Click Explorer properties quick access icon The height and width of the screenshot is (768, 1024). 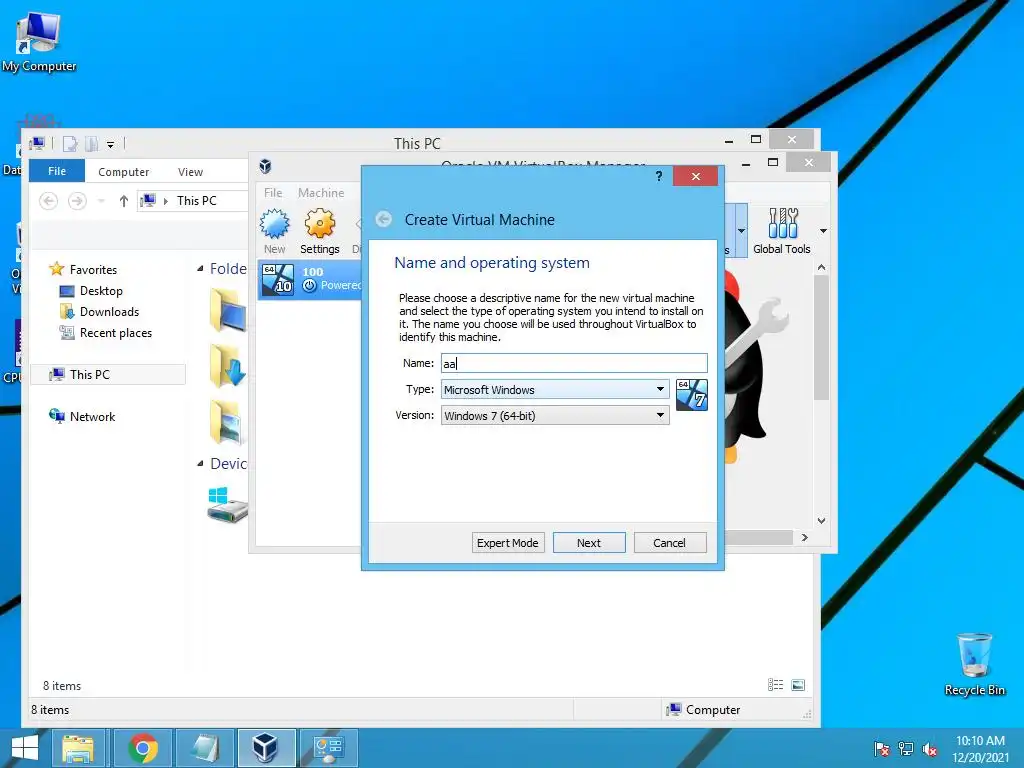coord(70,144)
